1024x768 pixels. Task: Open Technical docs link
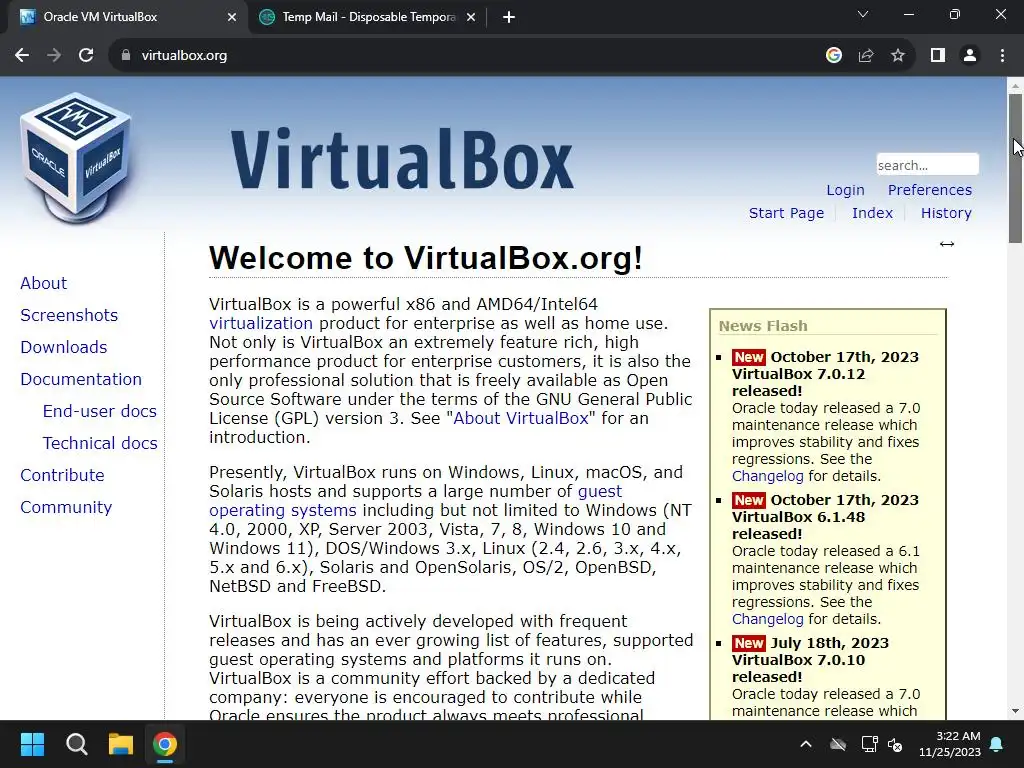click(100, 443)
